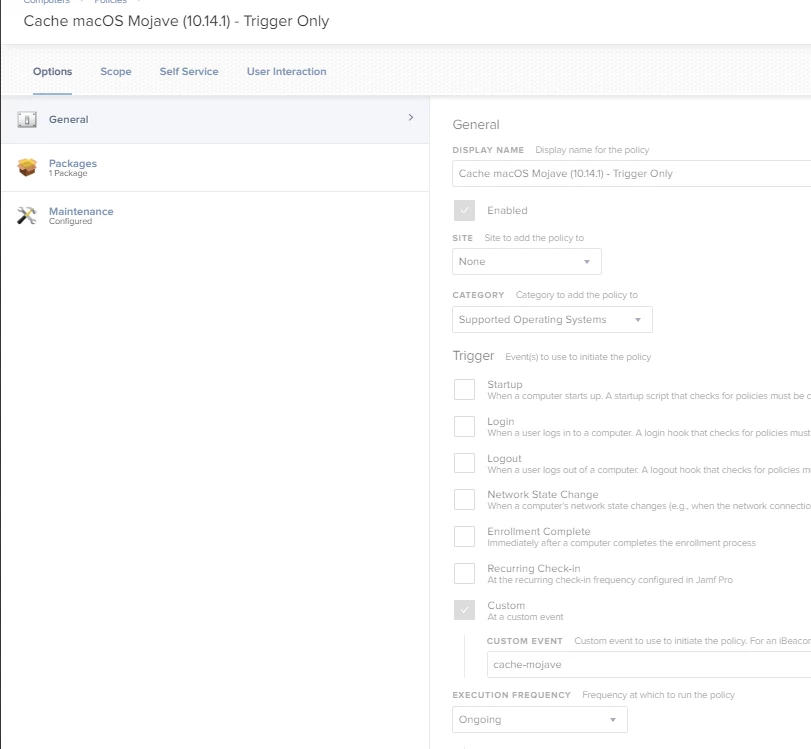Switch to the Scope tab
The width and height of the screenshot is (811, 749).
(x=116, y=71)
